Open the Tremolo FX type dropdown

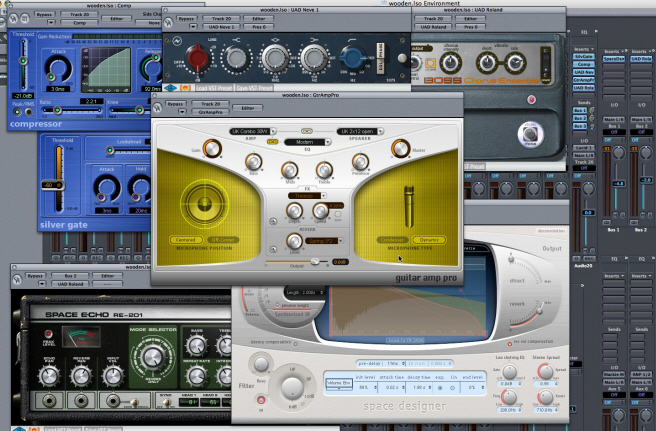[307, 196]
